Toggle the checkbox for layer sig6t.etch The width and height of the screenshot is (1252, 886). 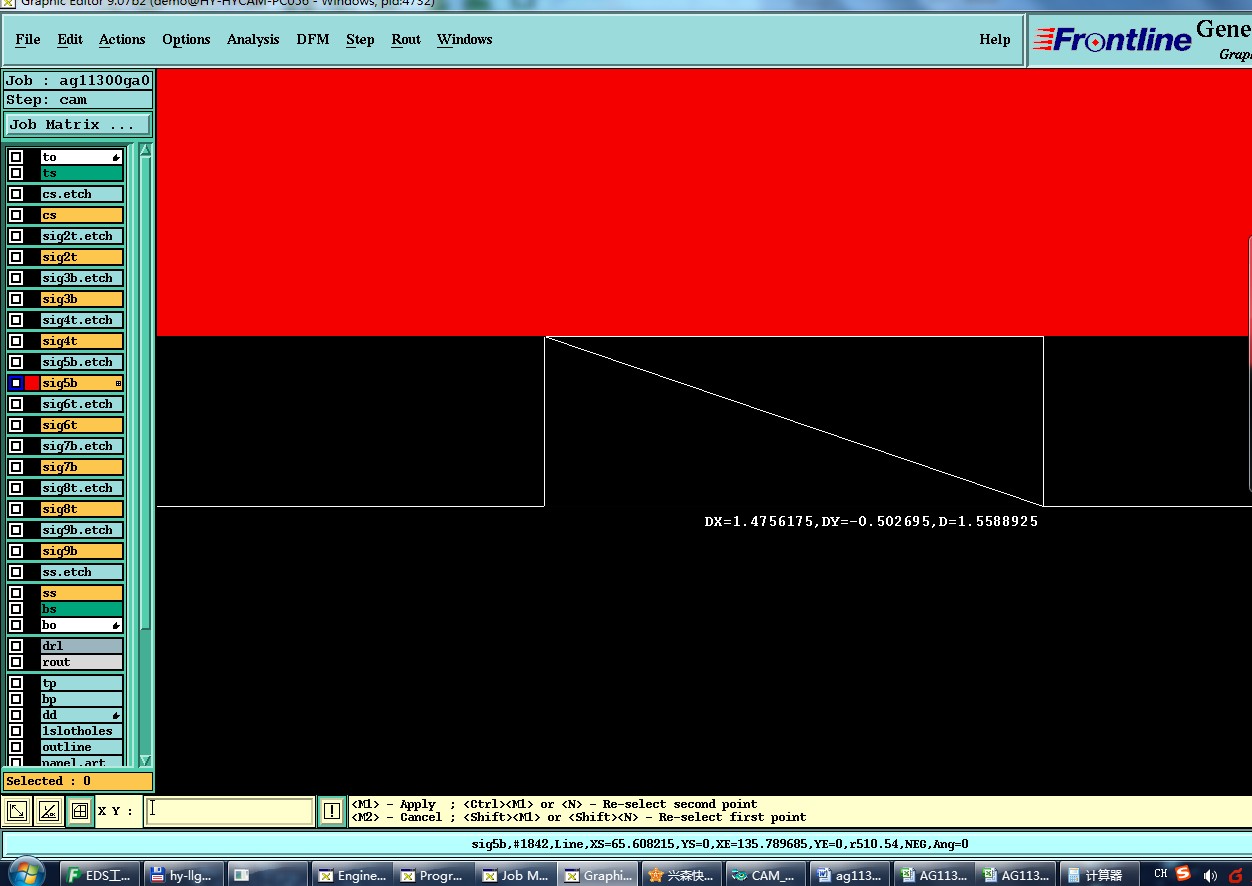(16, 404)
